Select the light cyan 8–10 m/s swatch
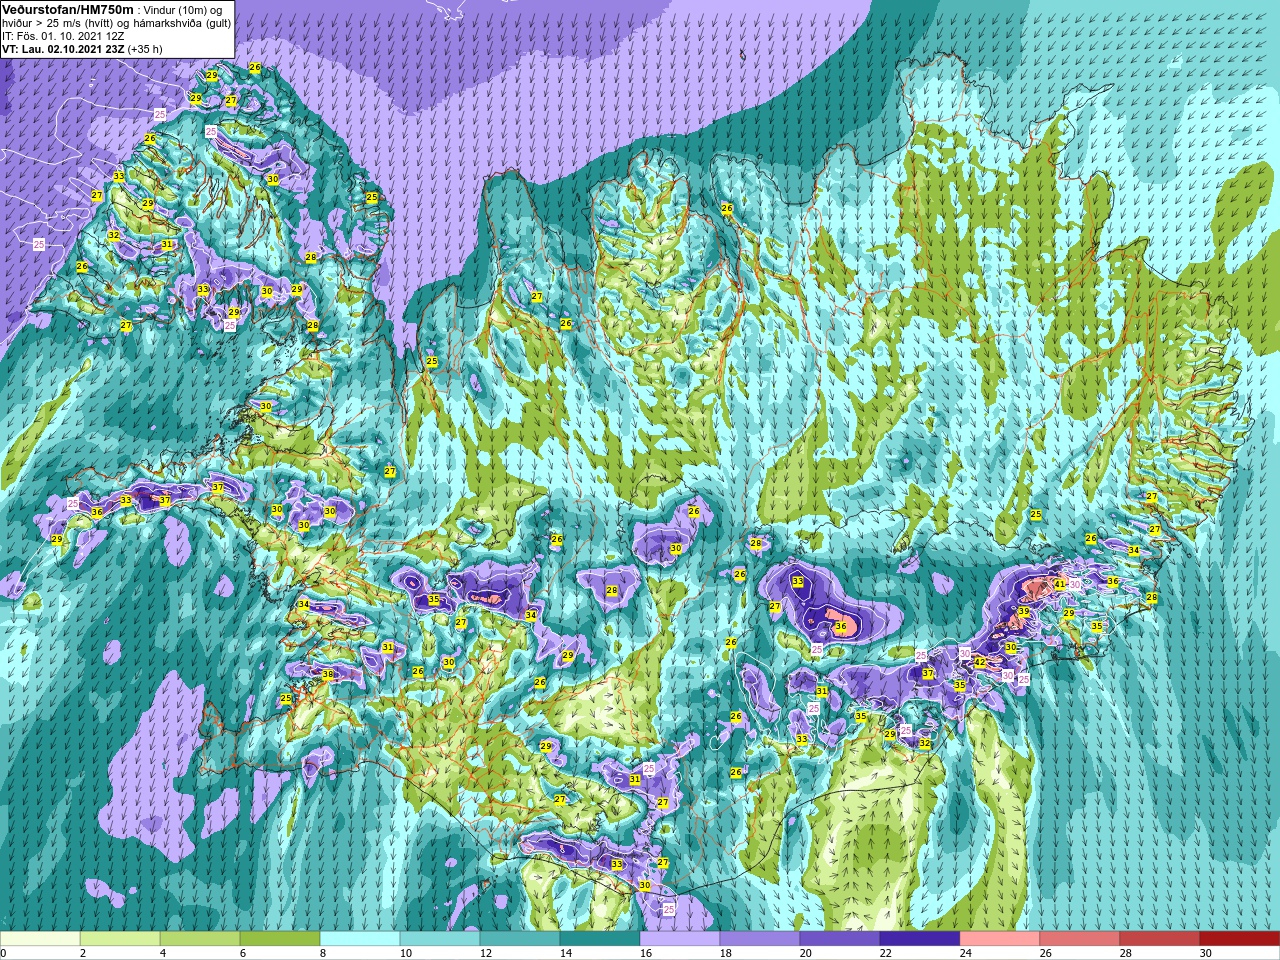Image resolution: width=1280 pixels, height=960 pixels. pyautogui.click(x=360, y=939)
